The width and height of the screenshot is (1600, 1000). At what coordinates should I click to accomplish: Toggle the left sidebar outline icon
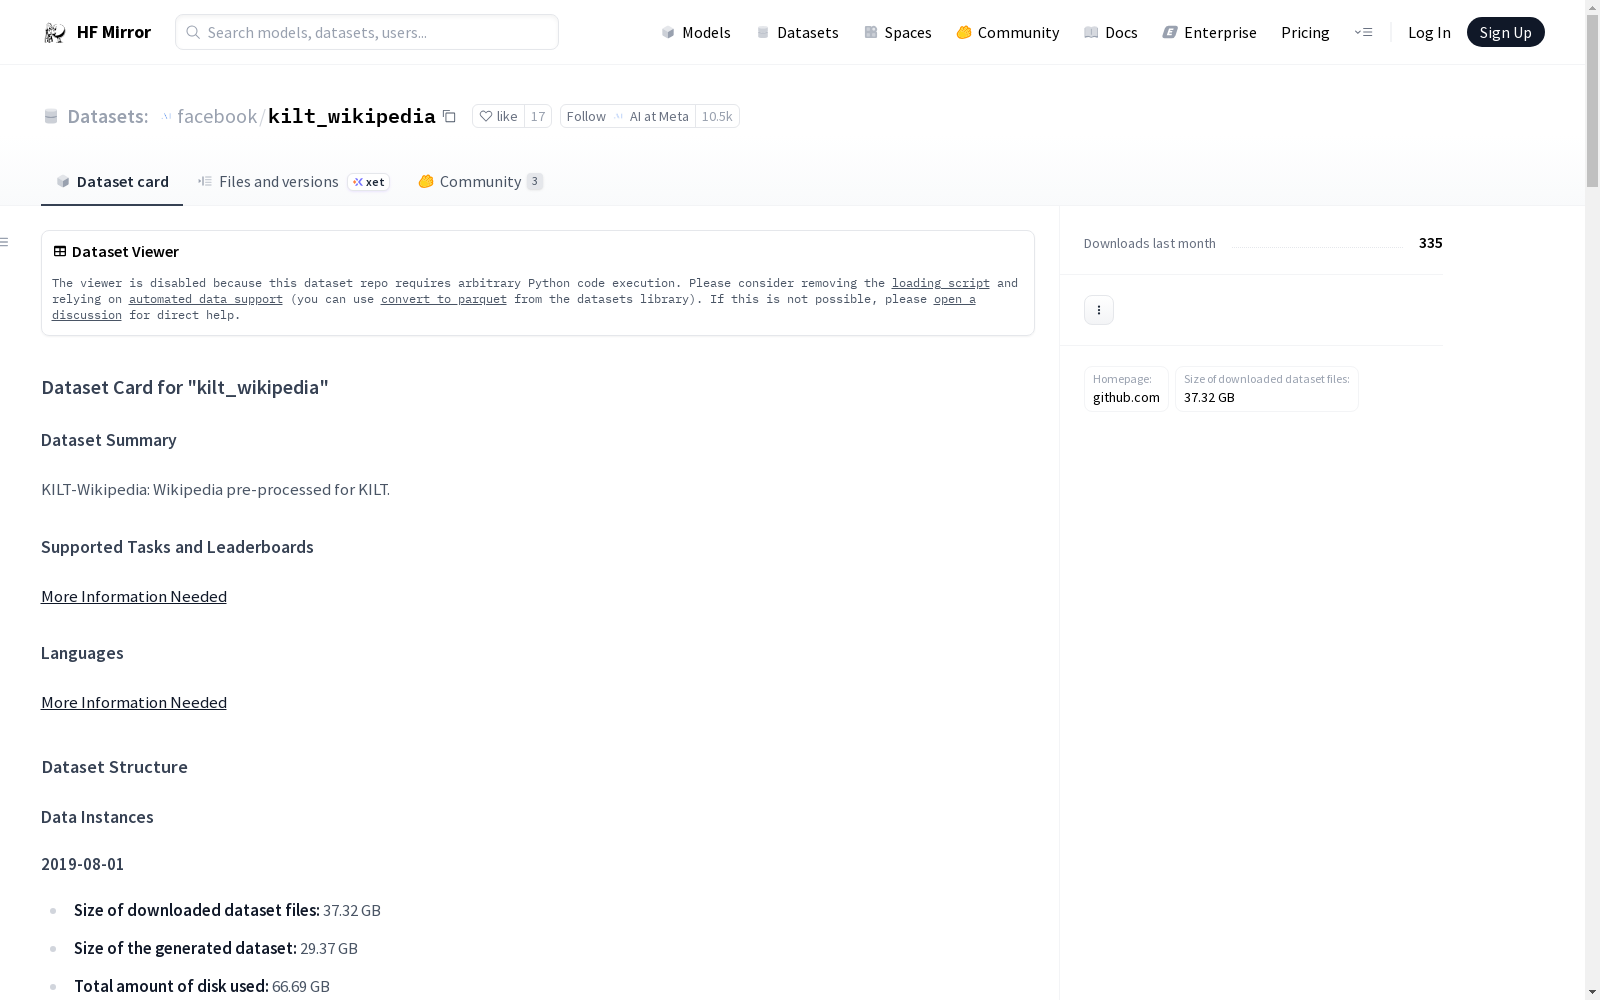4,242
